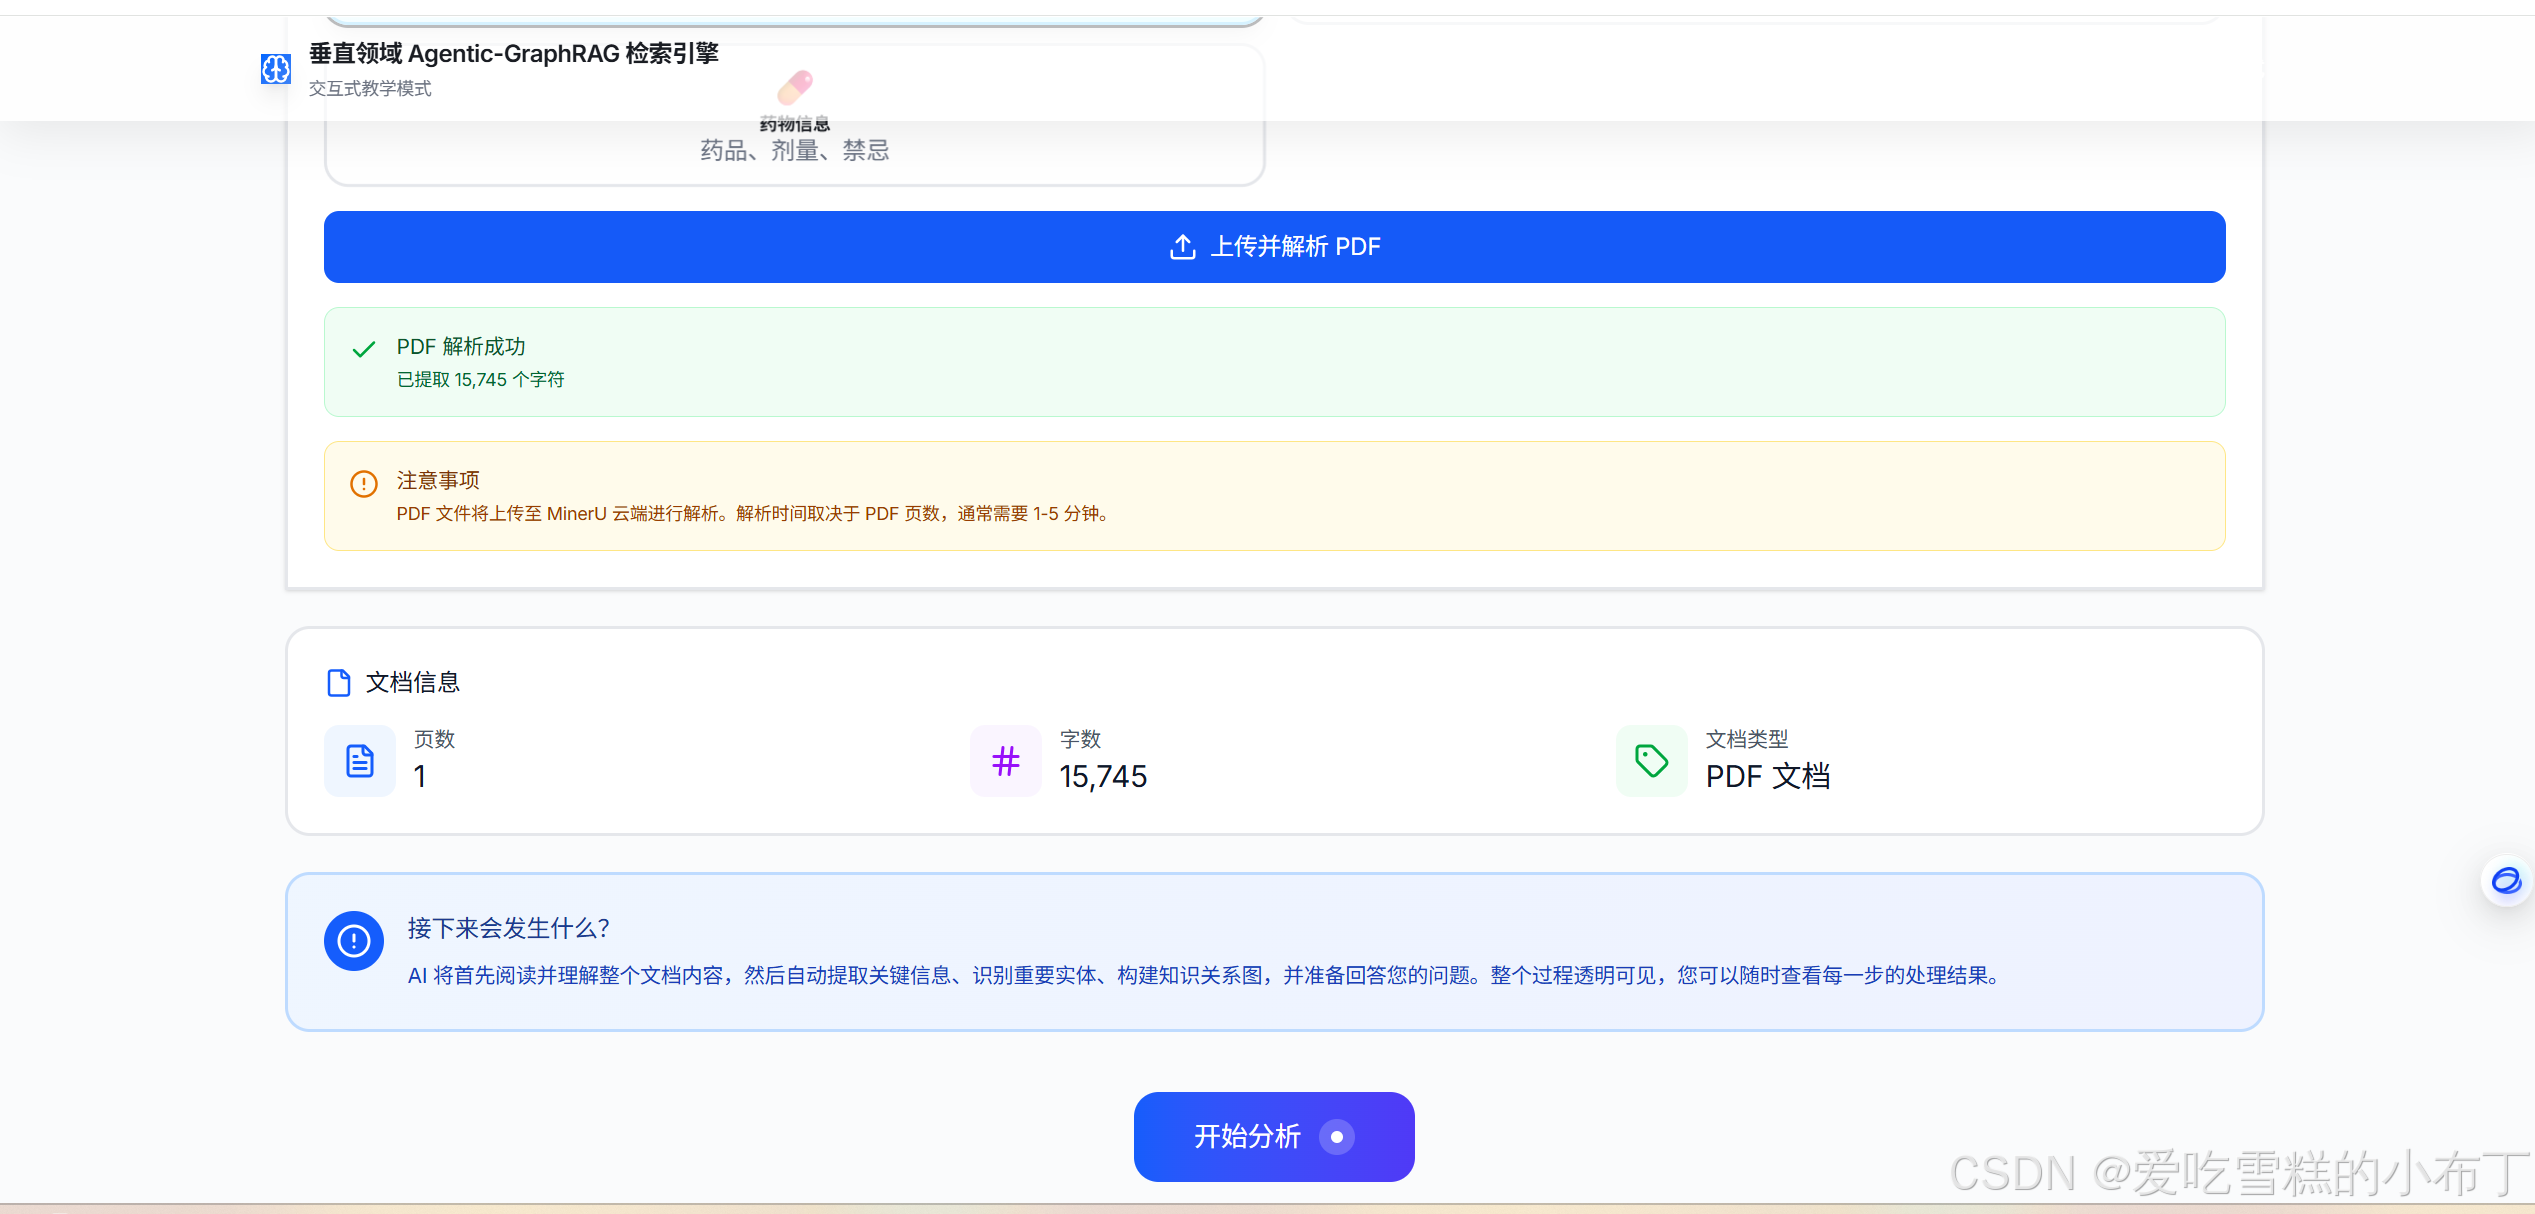The width and height of the screenshot is (2535, 1214).
Task: Click the 字数 label
Action: point(1080,740)
